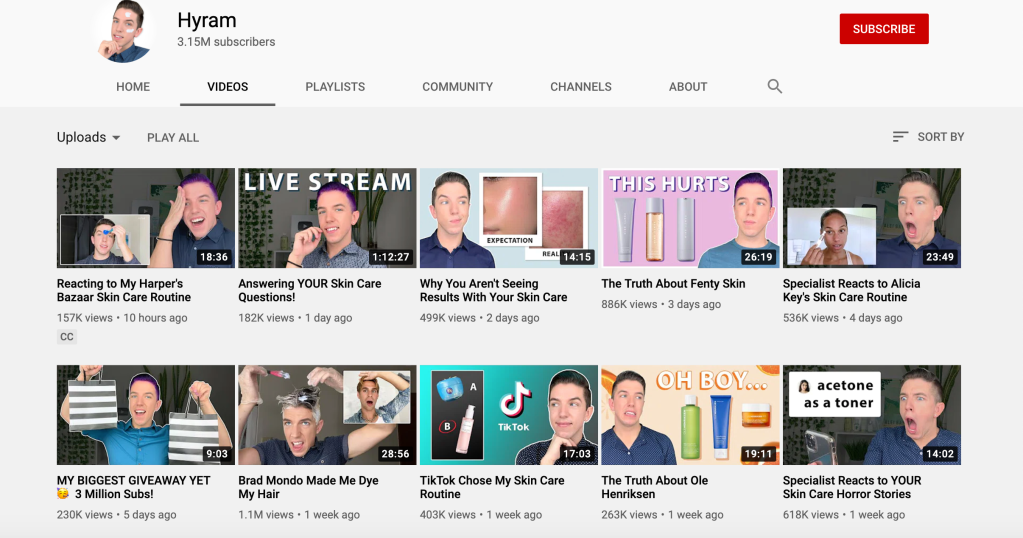Click the 23:49 duration badge
Screen dimensions: 1023x538
pyautogui.click(x=939, y=257)
